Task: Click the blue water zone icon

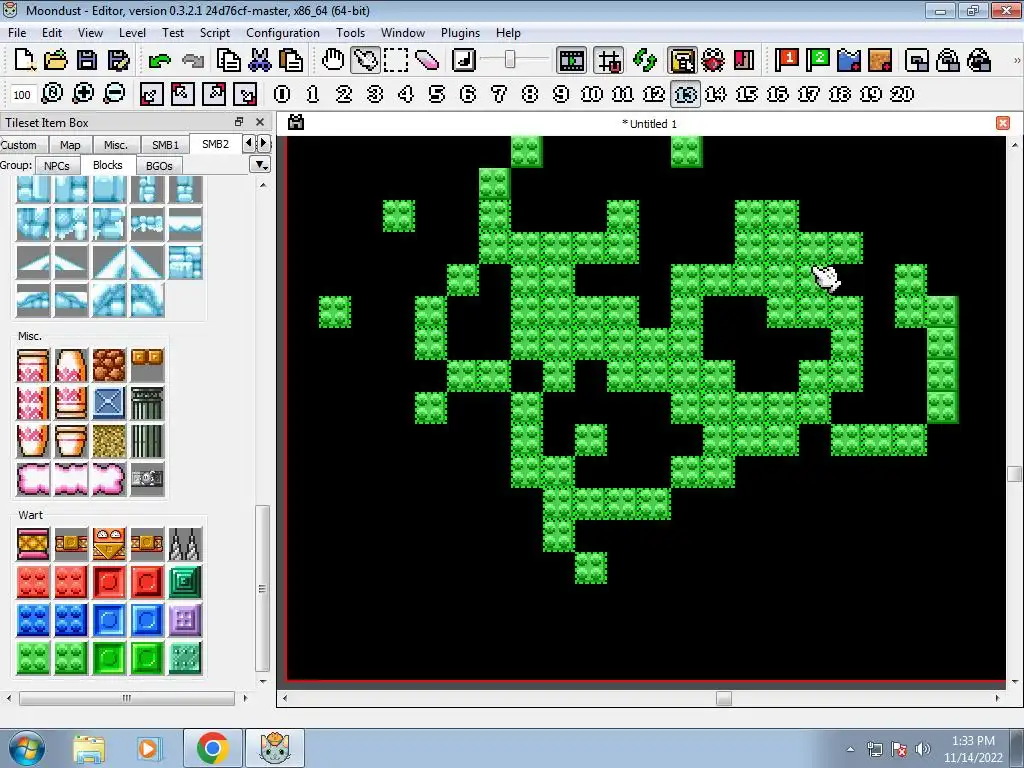Action: (849, 60)
